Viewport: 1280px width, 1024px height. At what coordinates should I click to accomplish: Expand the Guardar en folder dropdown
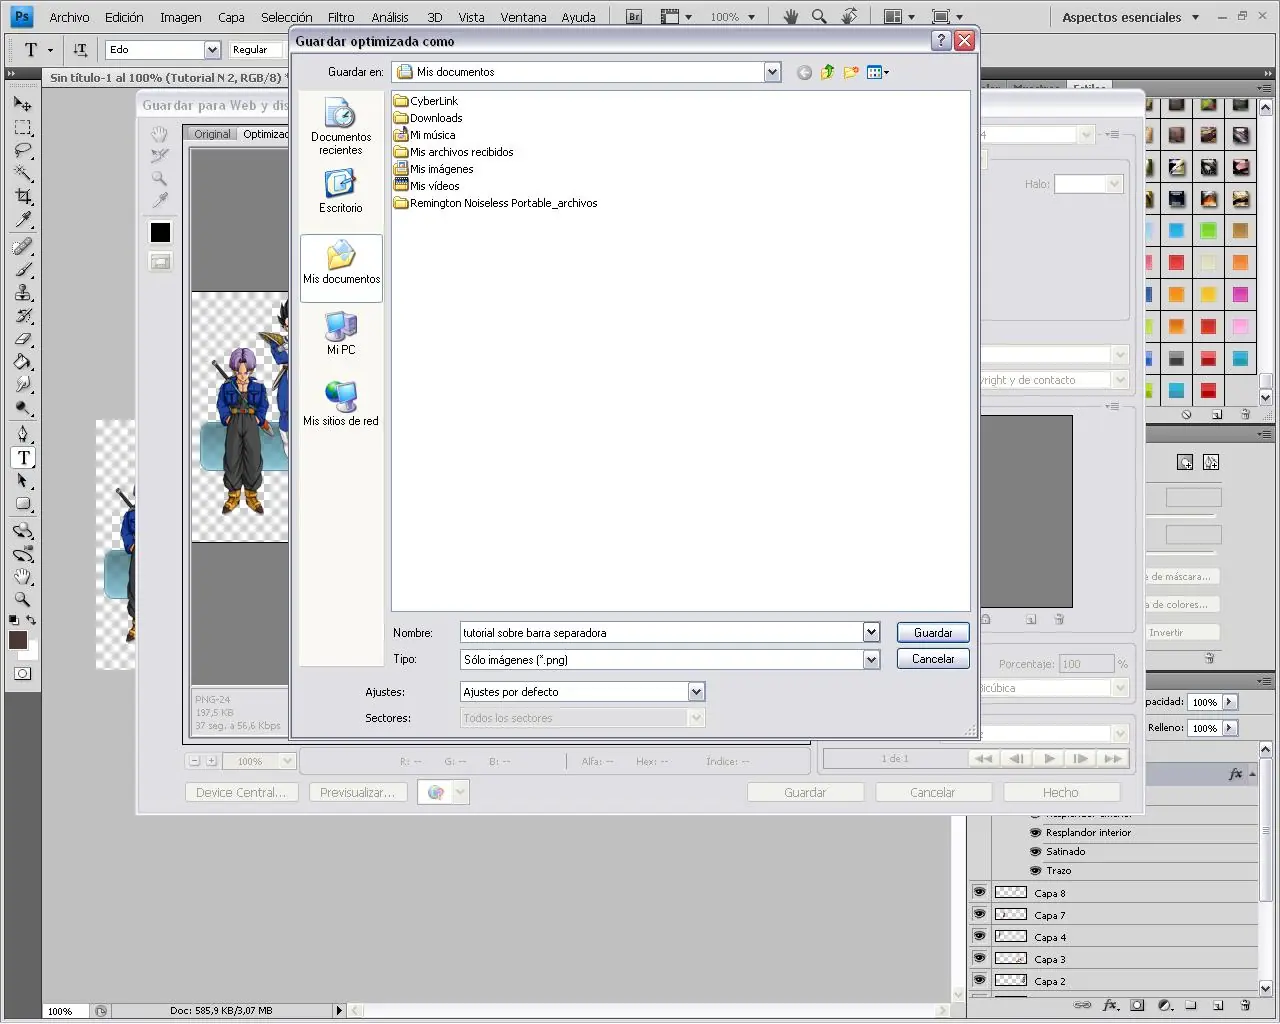click(x=772, y=72)
